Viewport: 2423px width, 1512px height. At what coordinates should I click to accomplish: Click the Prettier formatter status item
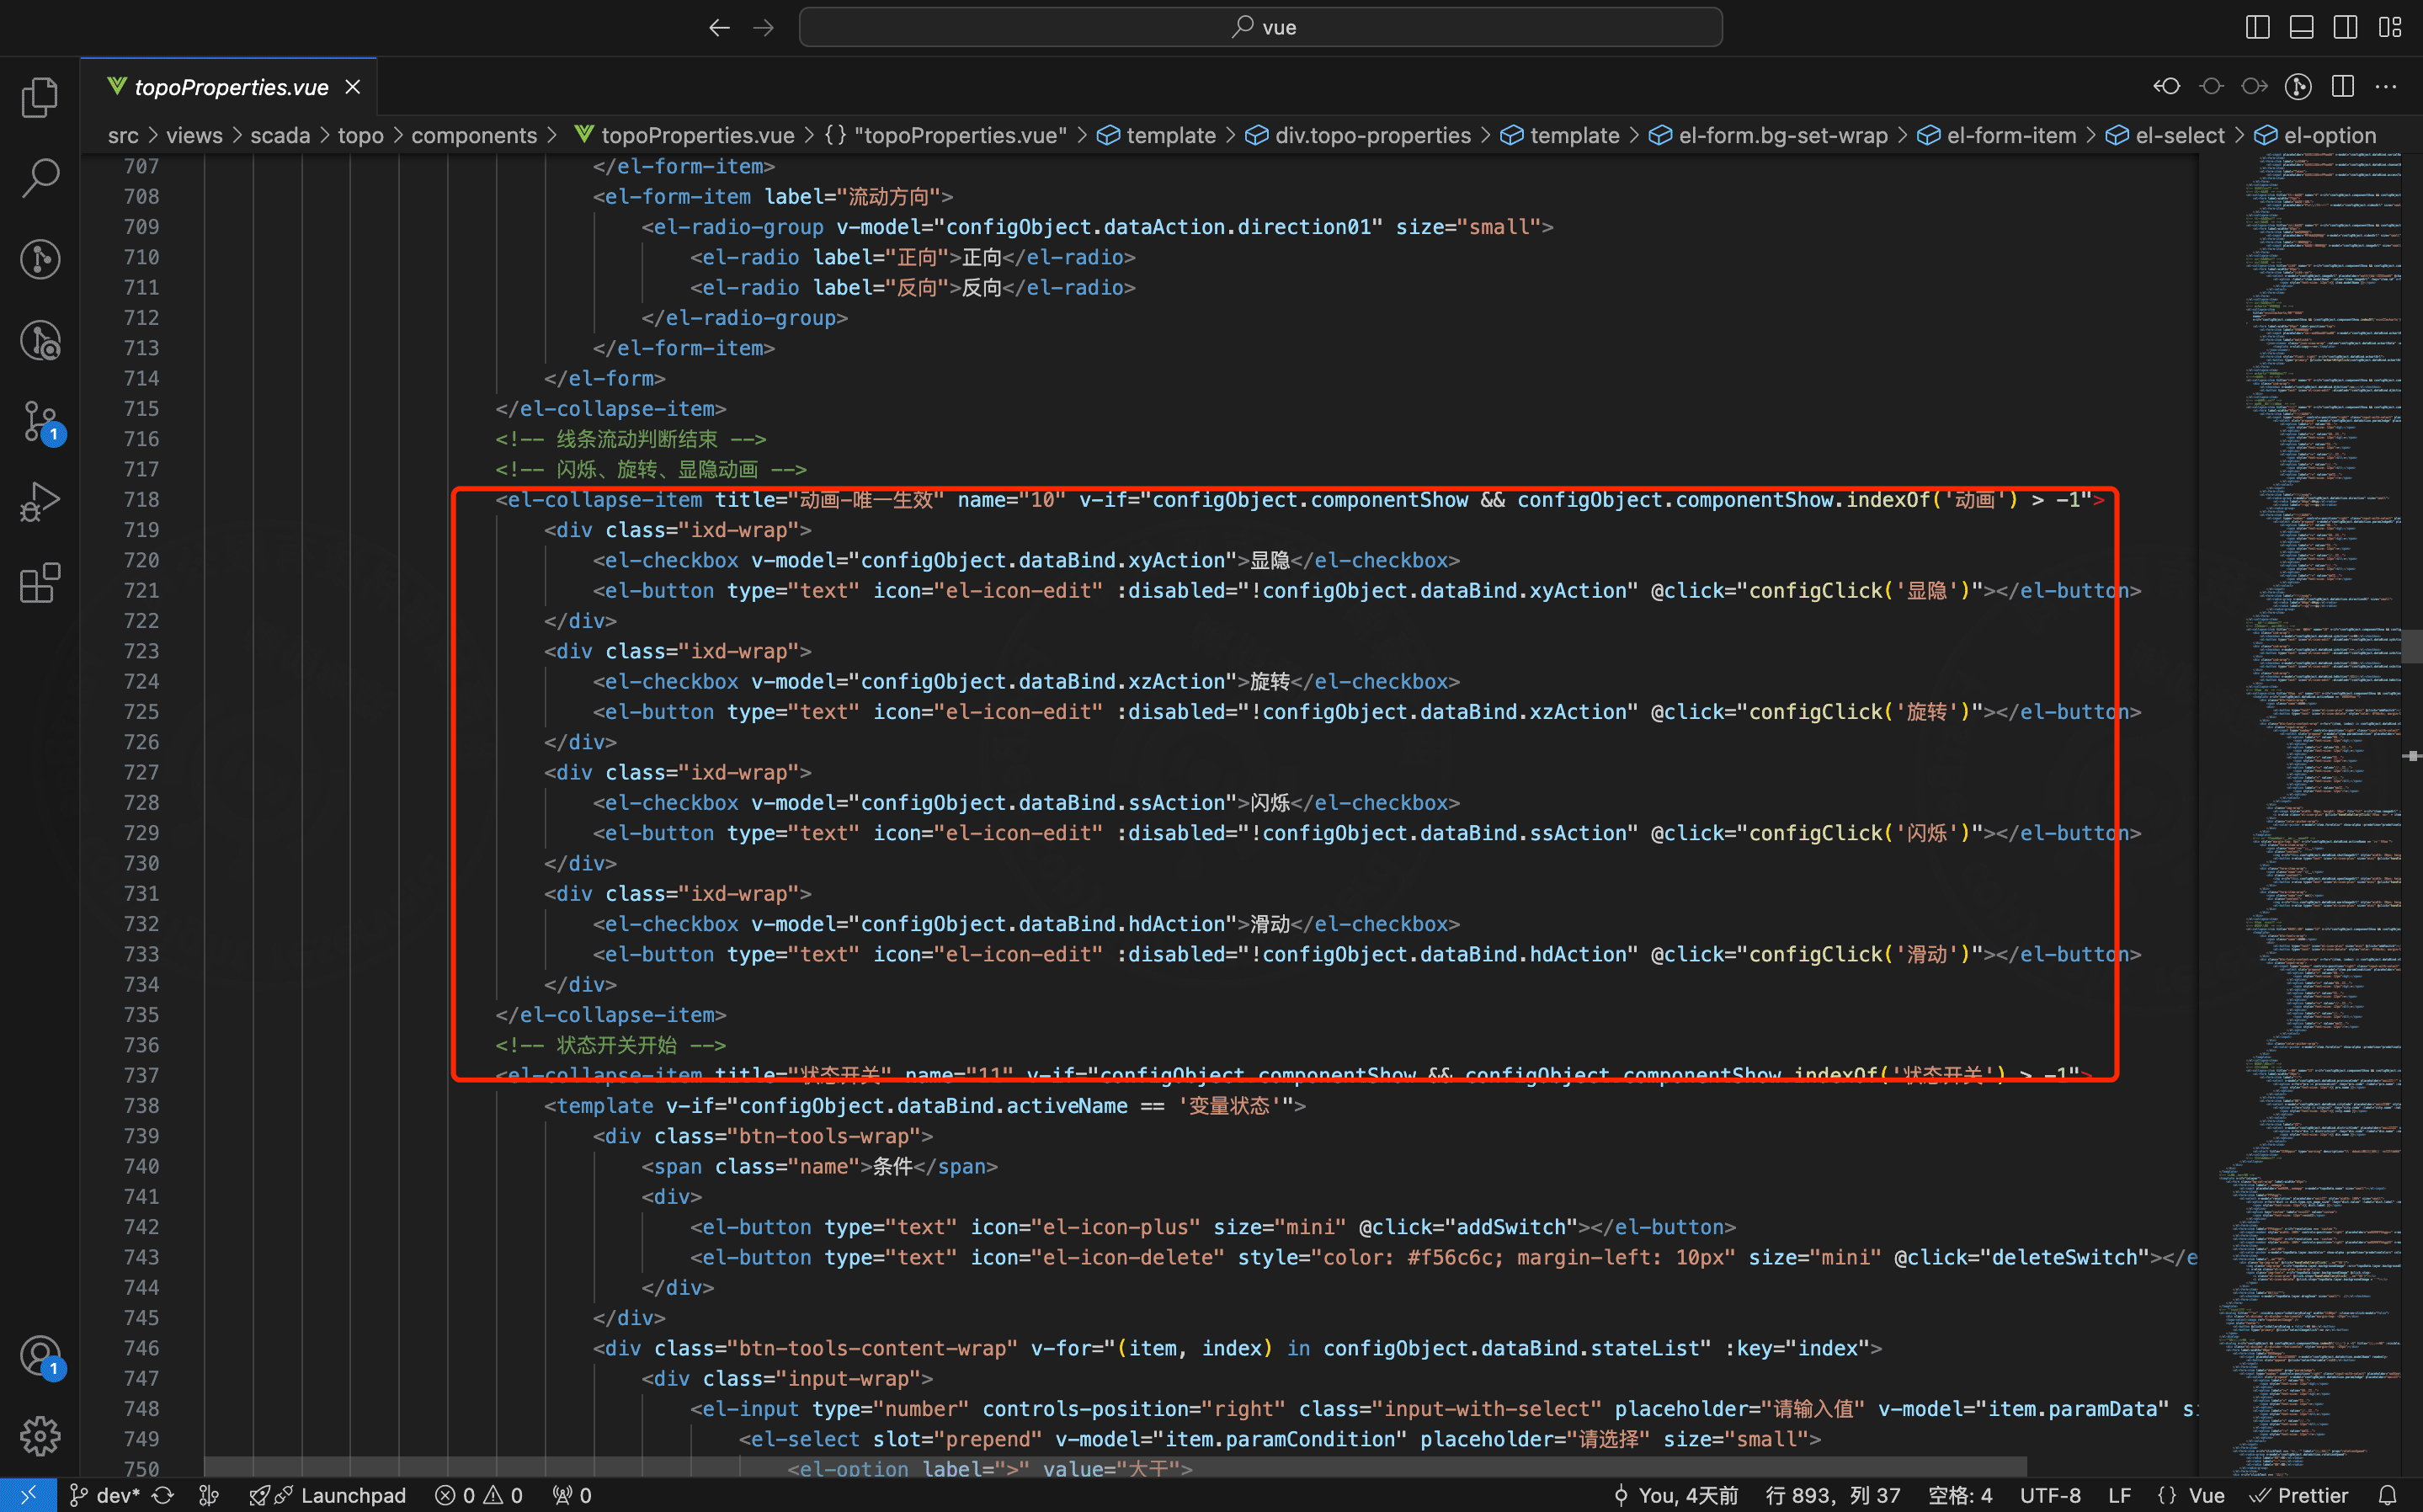coord(2299,1495)
